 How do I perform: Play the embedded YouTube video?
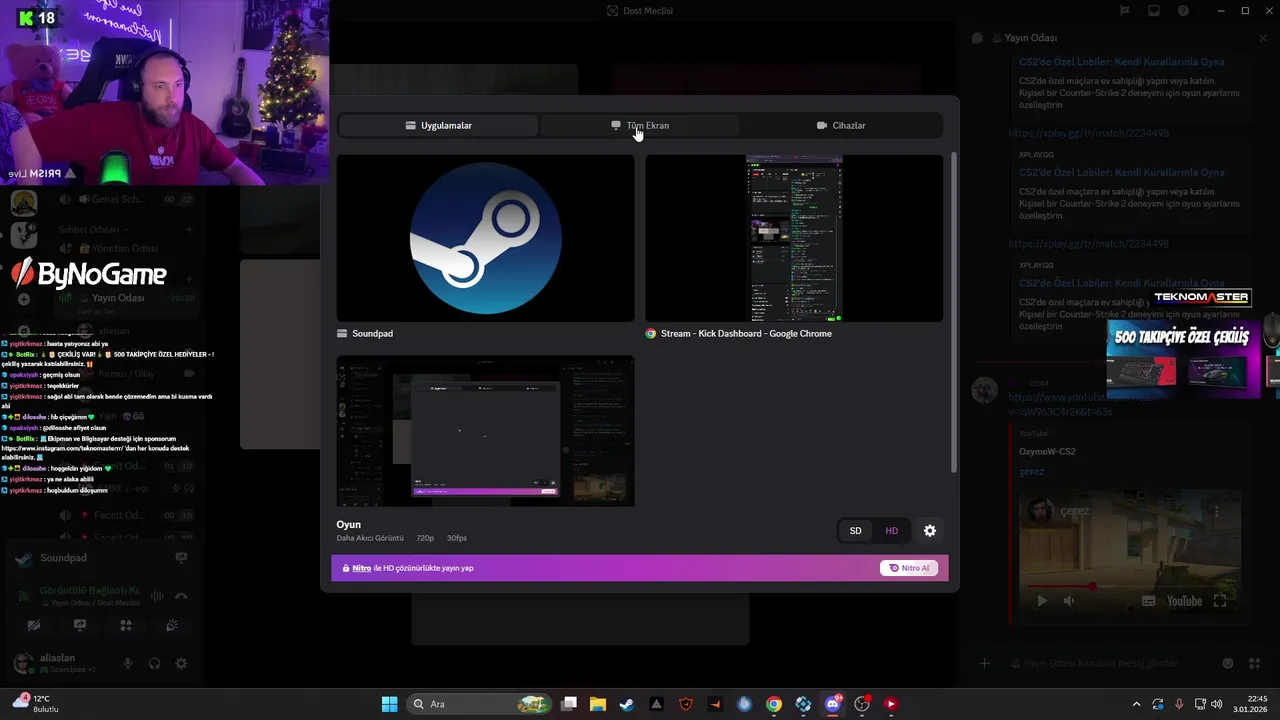1042,601
